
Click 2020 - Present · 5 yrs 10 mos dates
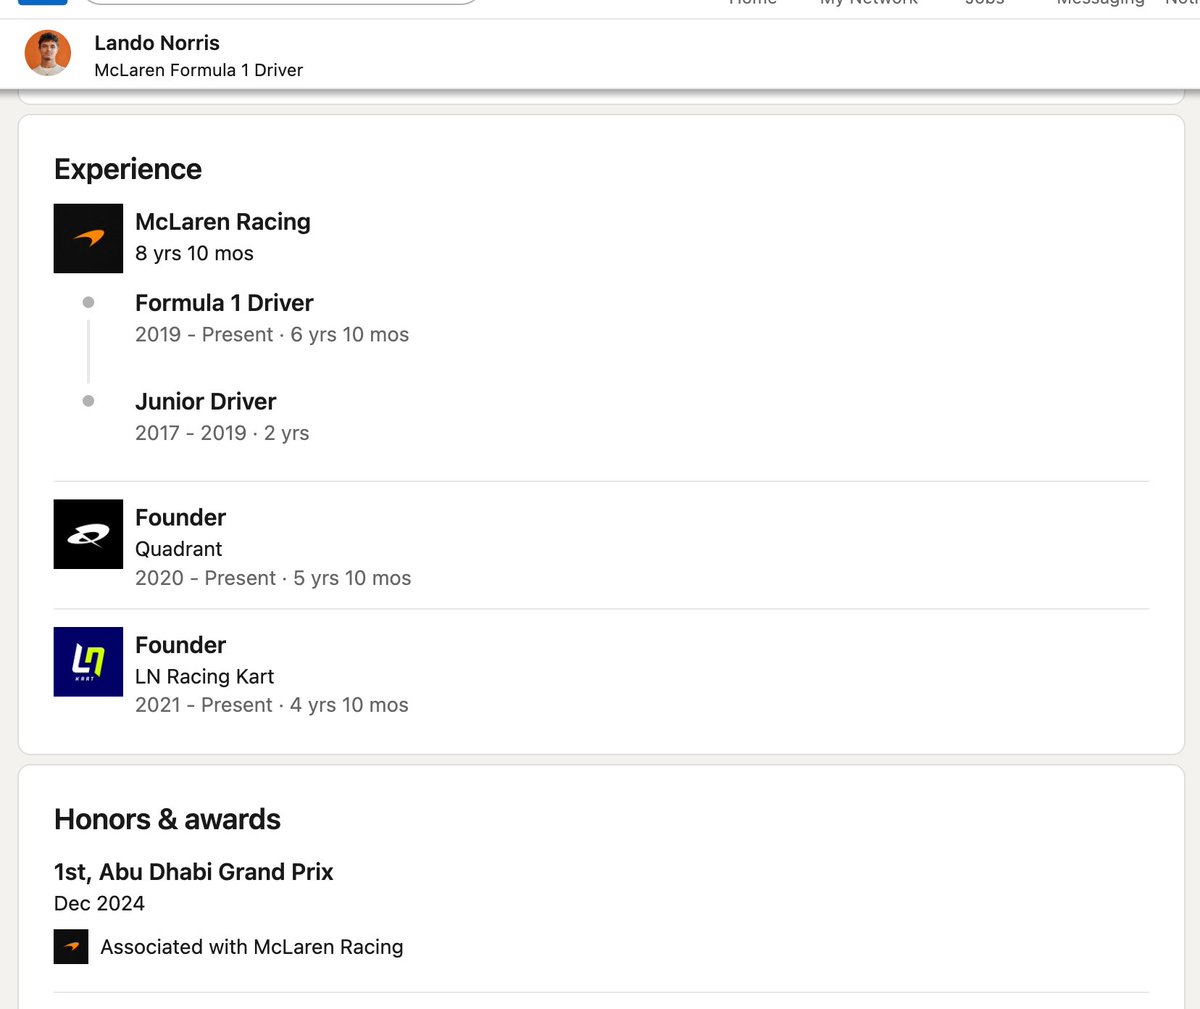273,578
